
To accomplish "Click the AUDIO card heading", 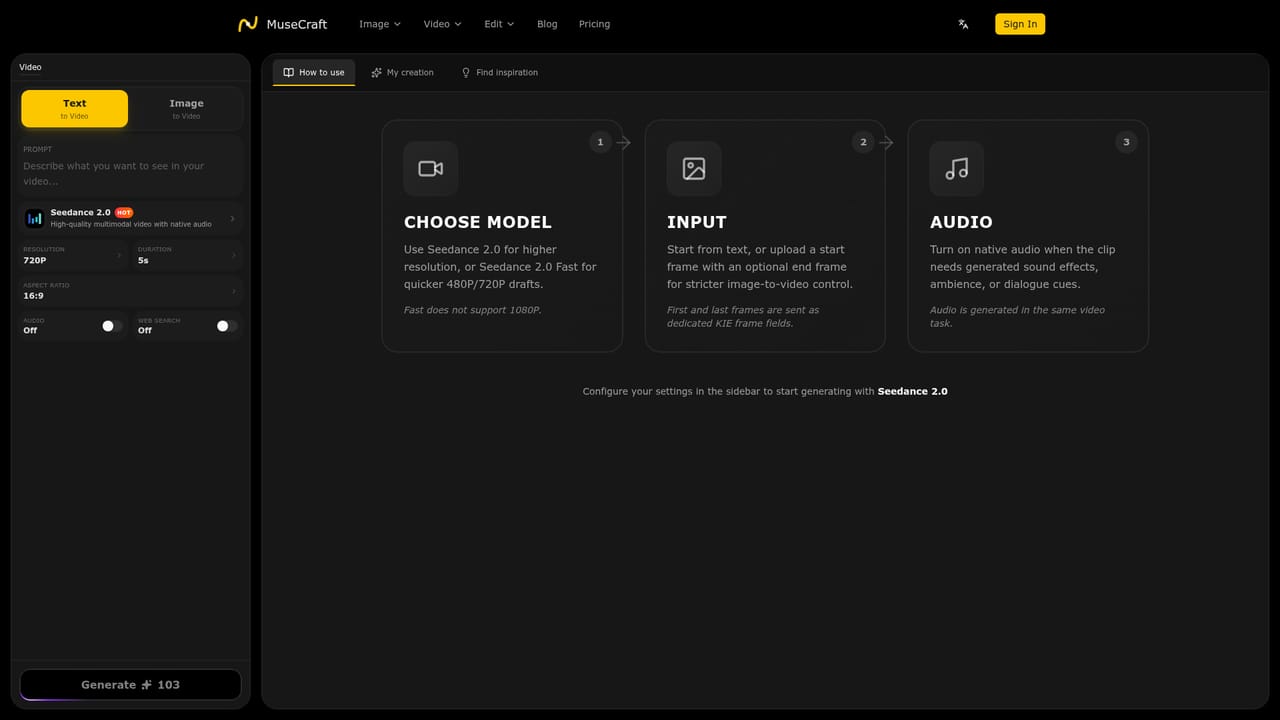I will pos(961,222).
